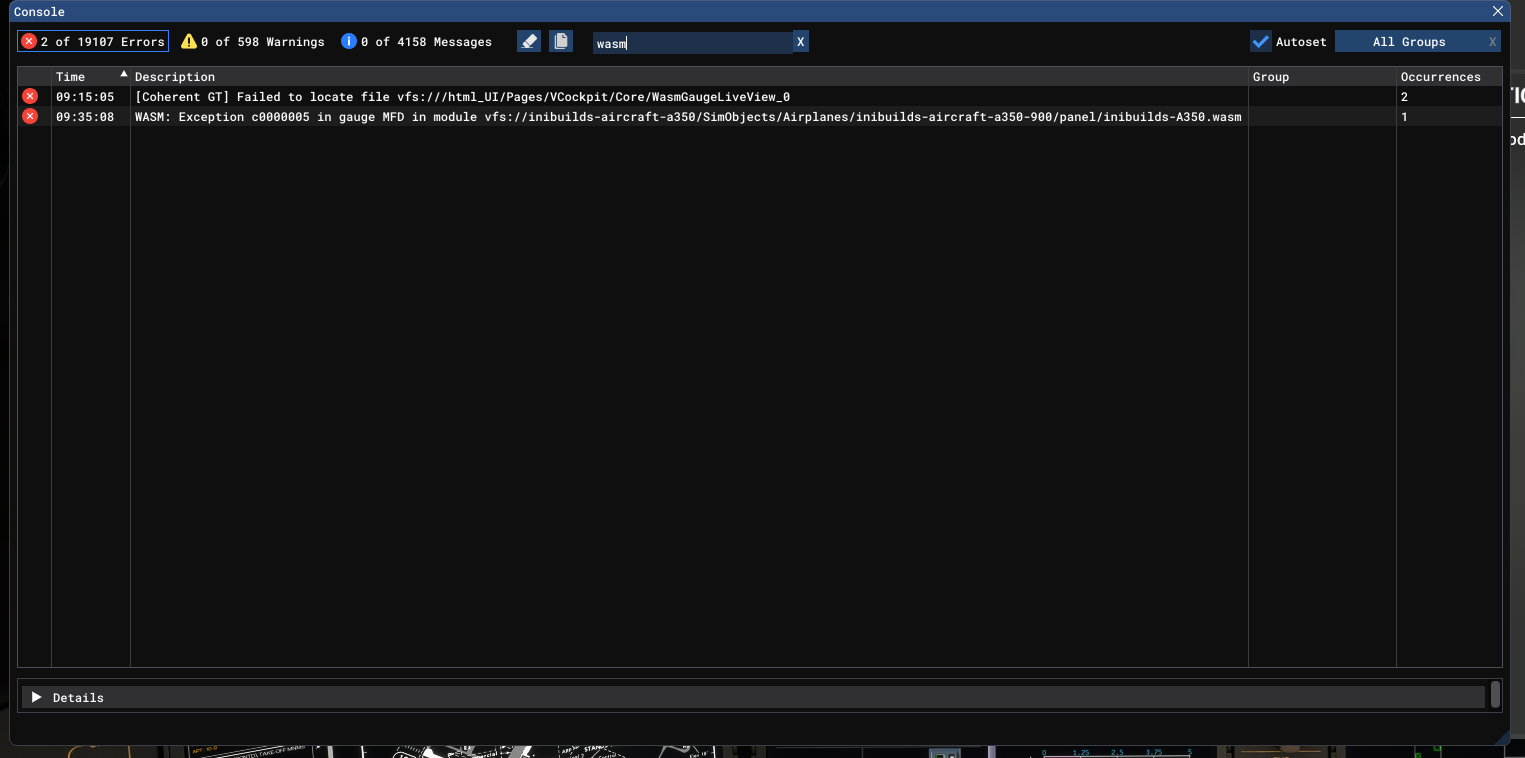Toggle the Errors filter
1525x758 pixels.
click(93, 42)
